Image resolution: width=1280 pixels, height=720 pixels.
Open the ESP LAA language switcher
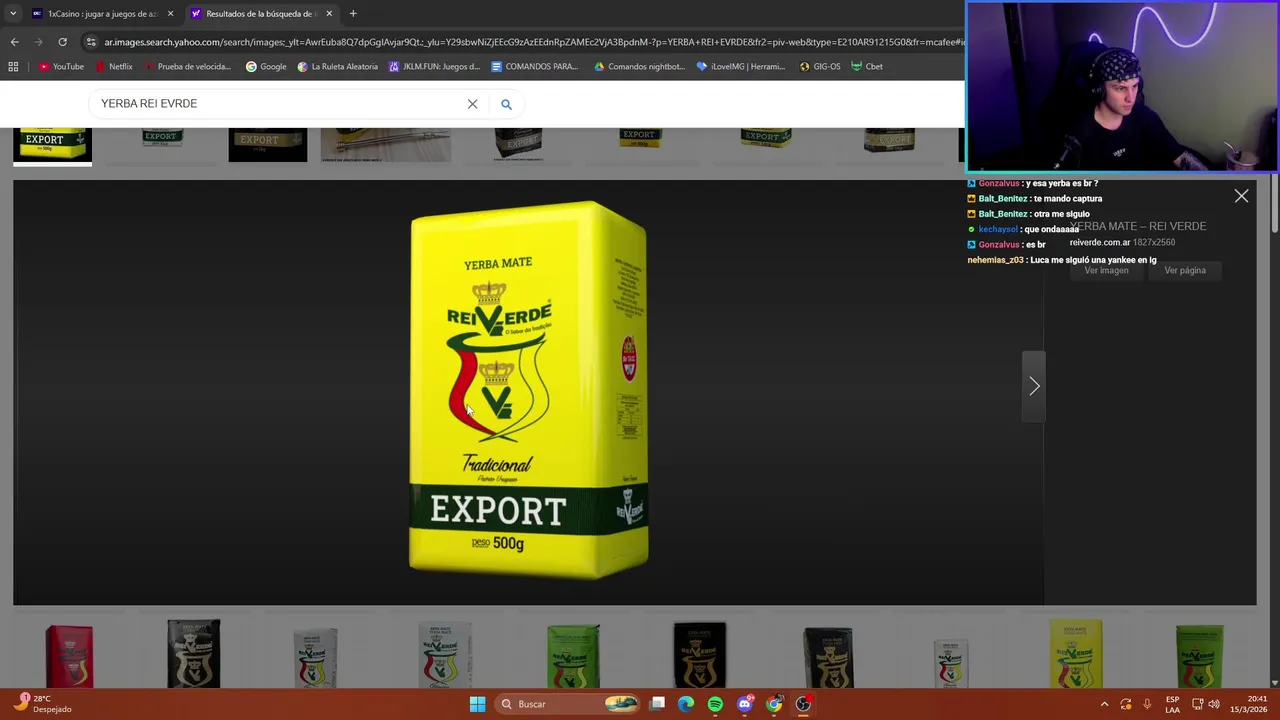pos(1172,704)
